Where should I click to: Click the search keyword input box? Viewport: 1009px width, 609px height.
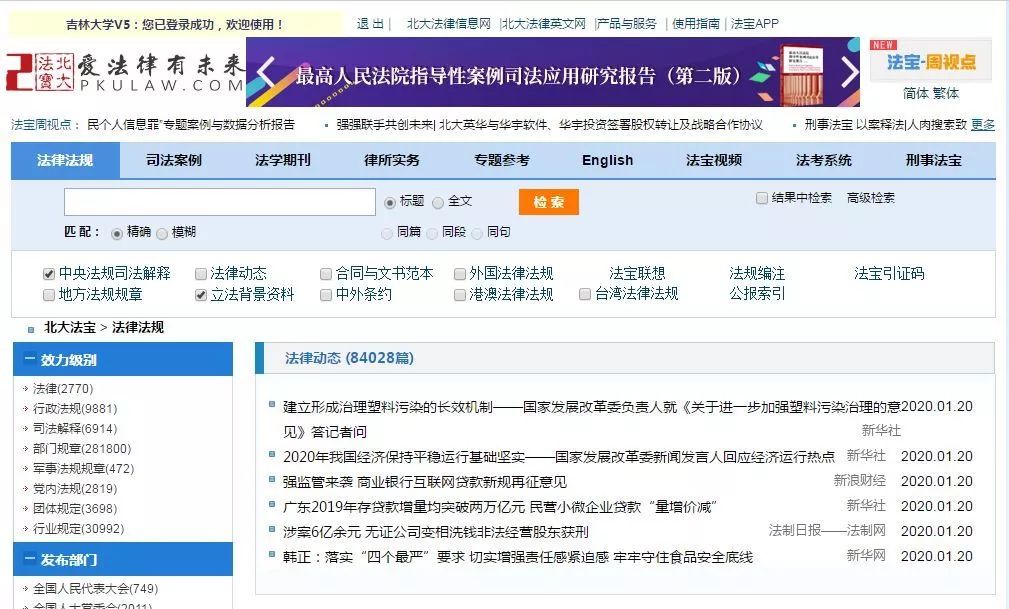click(x=219, y=202)
